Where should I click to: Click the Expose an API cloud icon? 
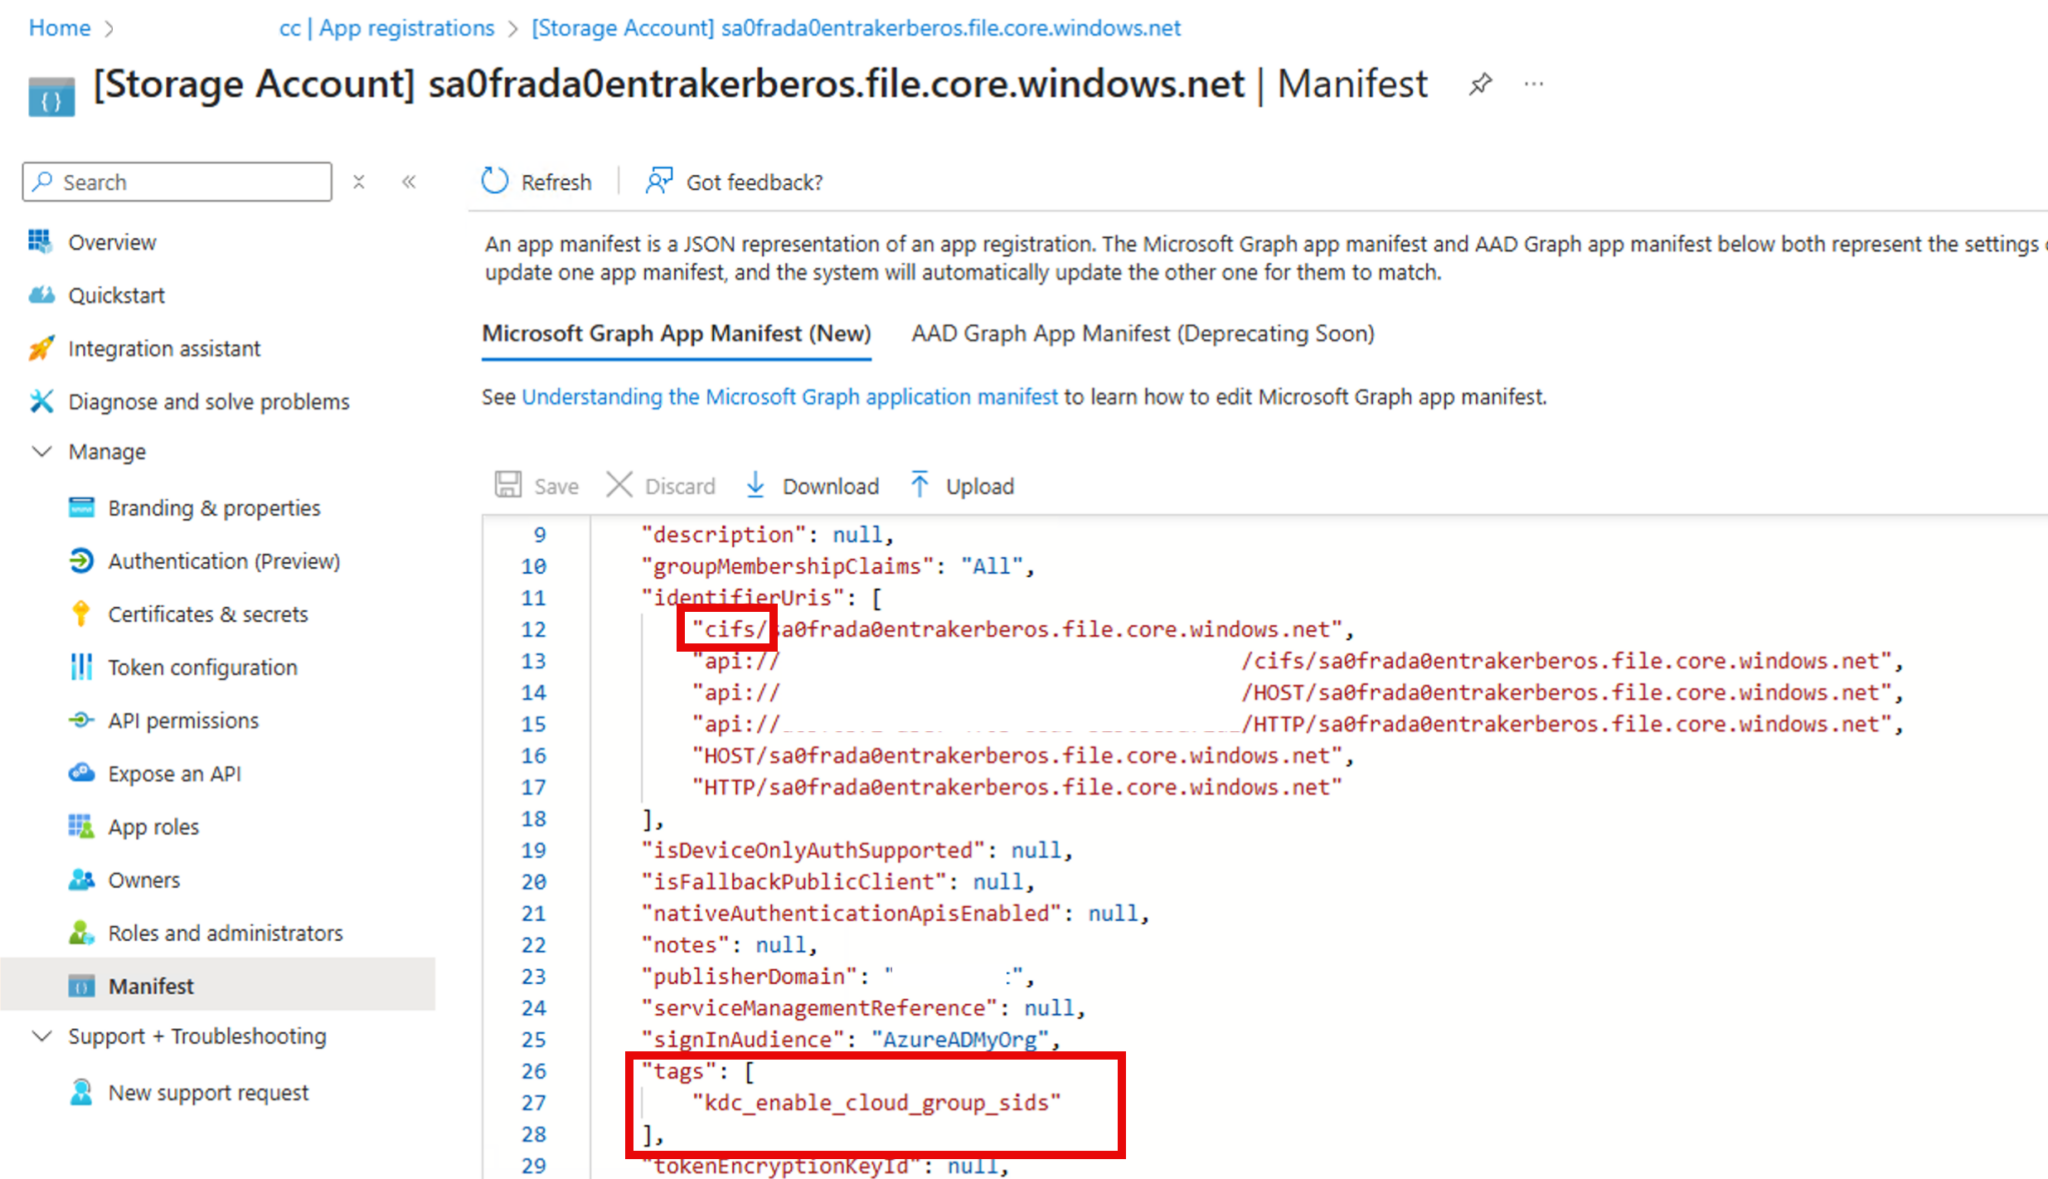(81, 773)
